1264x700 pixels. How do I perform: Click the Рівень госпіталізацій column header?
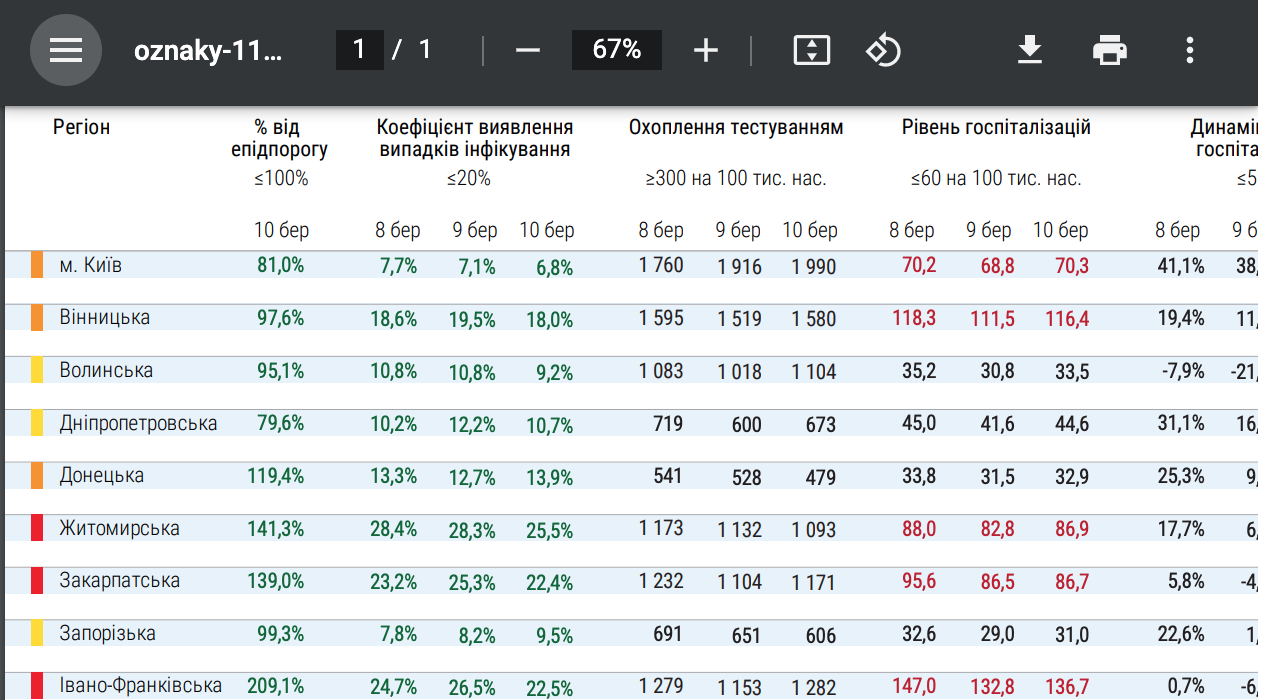tap(996, 128)
